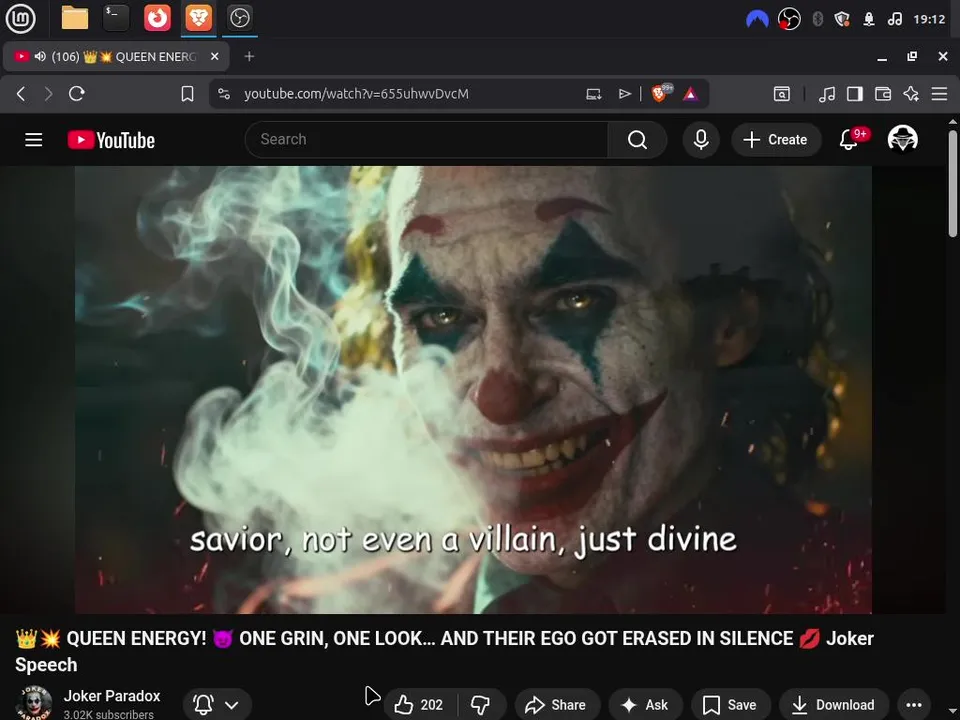Open the Leo AI sparkle icon
The image size is (960, 720).
[x=911, y=94]
